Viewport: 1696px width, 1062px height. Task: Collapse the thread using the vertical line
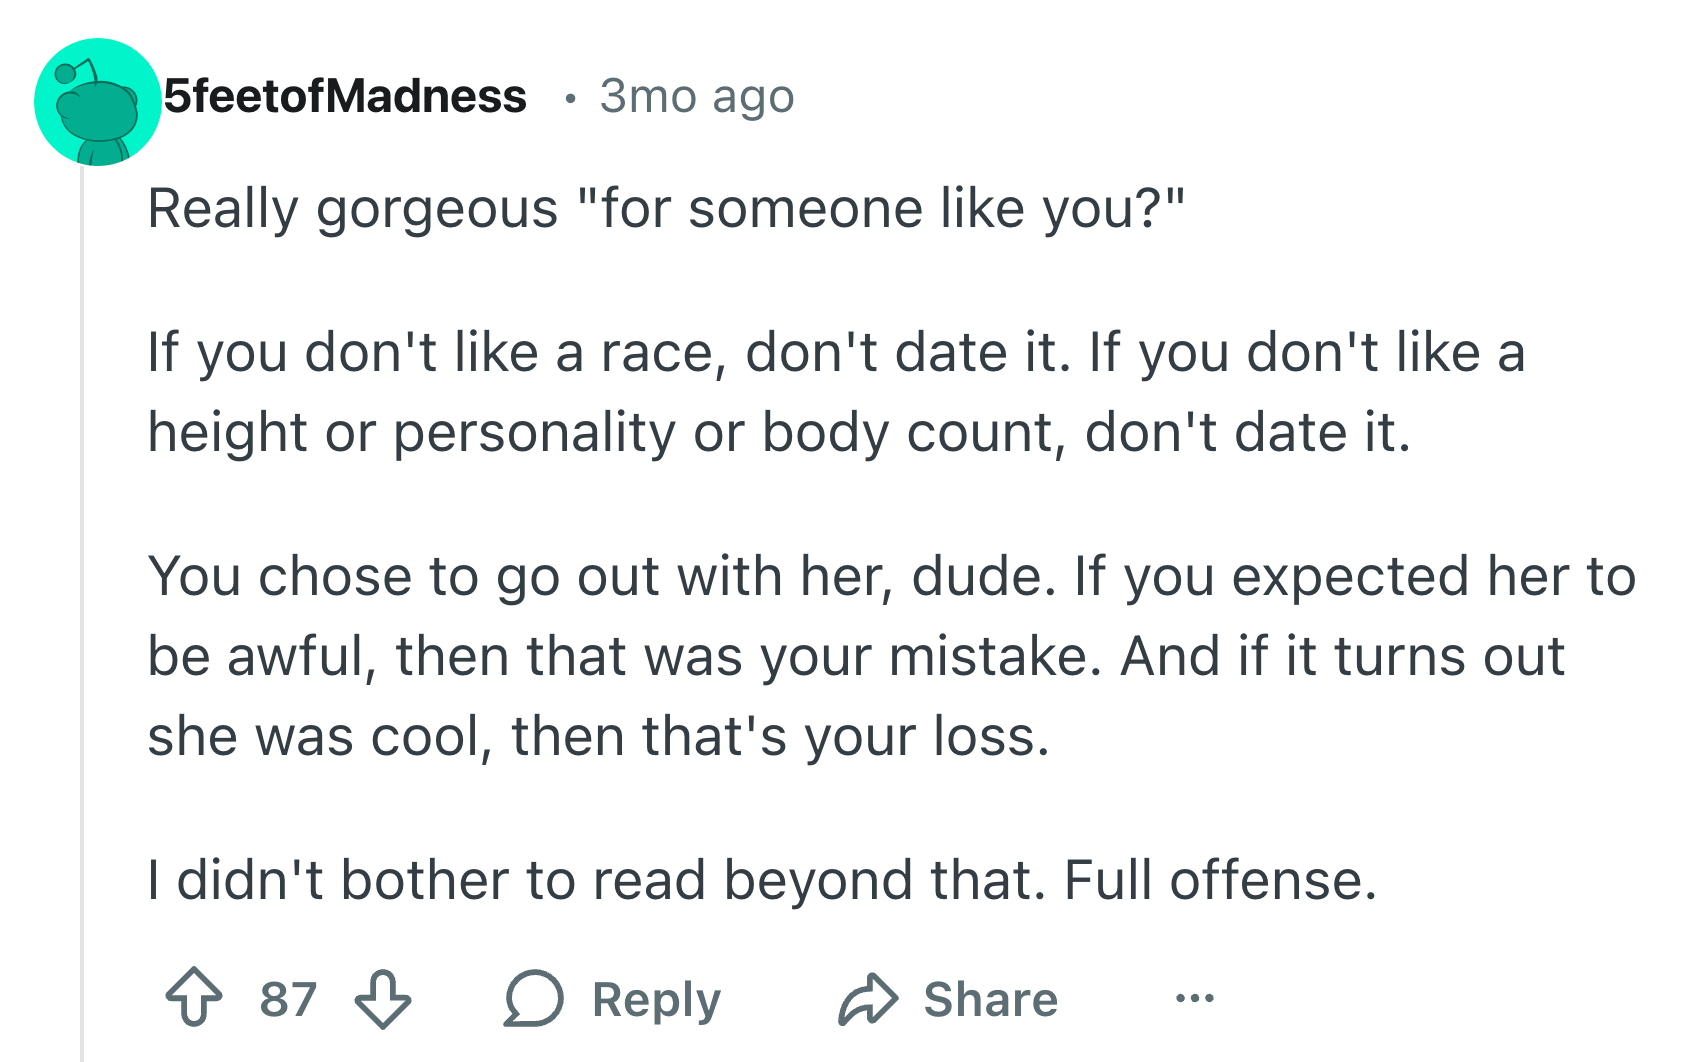82,600
